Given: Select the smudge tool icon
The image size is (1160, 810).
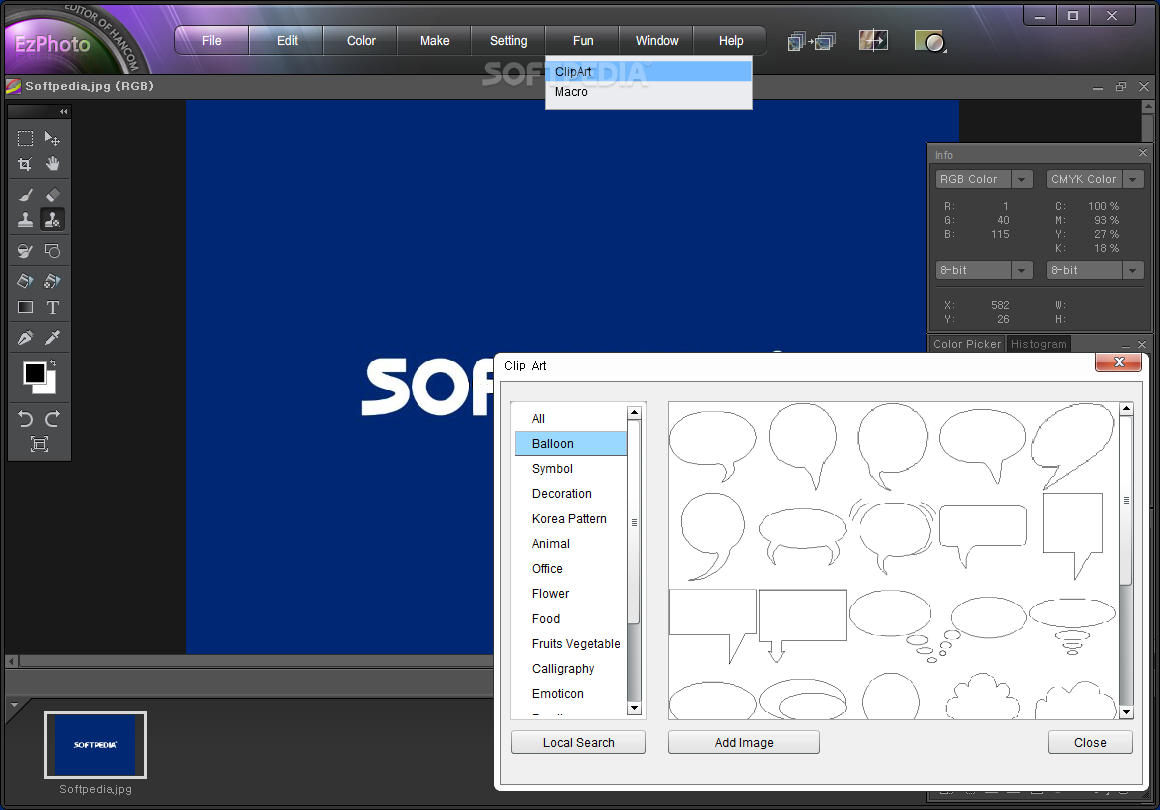Looking at the screenshot, I should (x=25, y=251).
